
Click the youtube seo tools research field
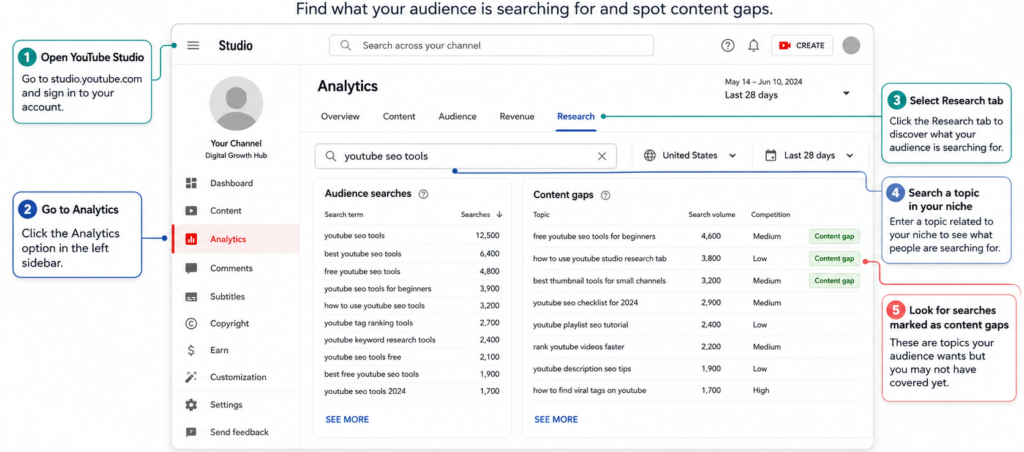tap(465, 156)
